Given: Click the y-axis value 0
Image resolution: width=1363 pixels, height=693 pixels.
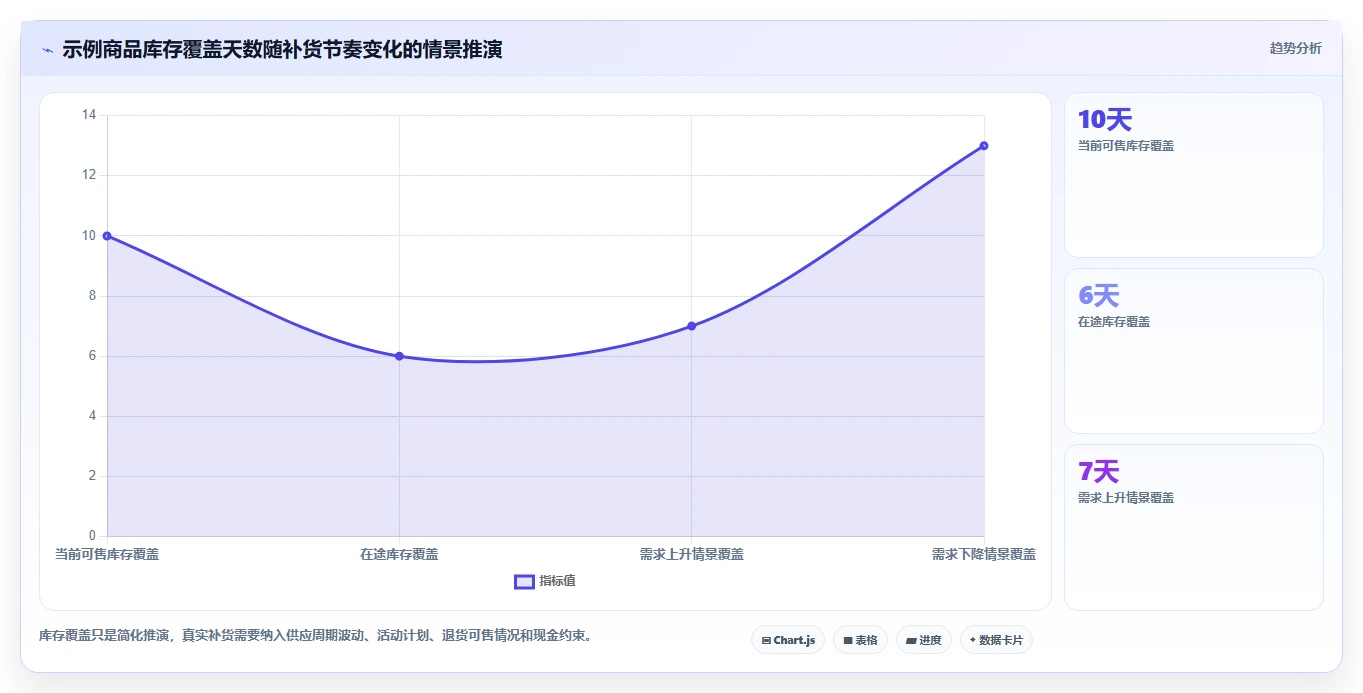Looking at the screenshot, I should 92,536.
